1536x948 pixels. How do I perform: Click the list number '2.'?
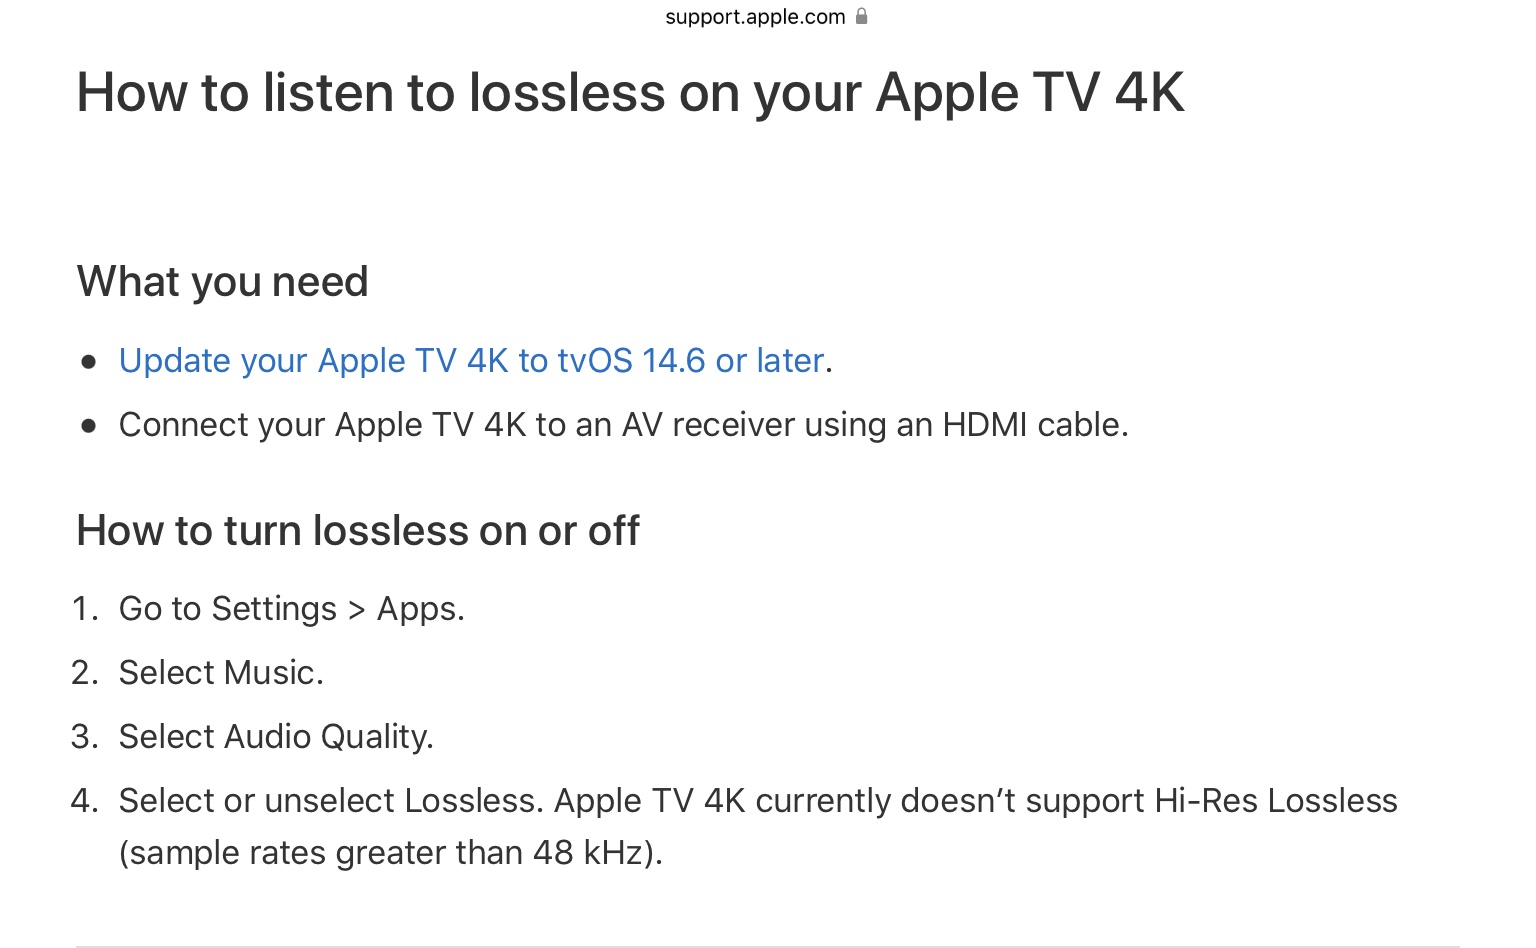point(85,673)
